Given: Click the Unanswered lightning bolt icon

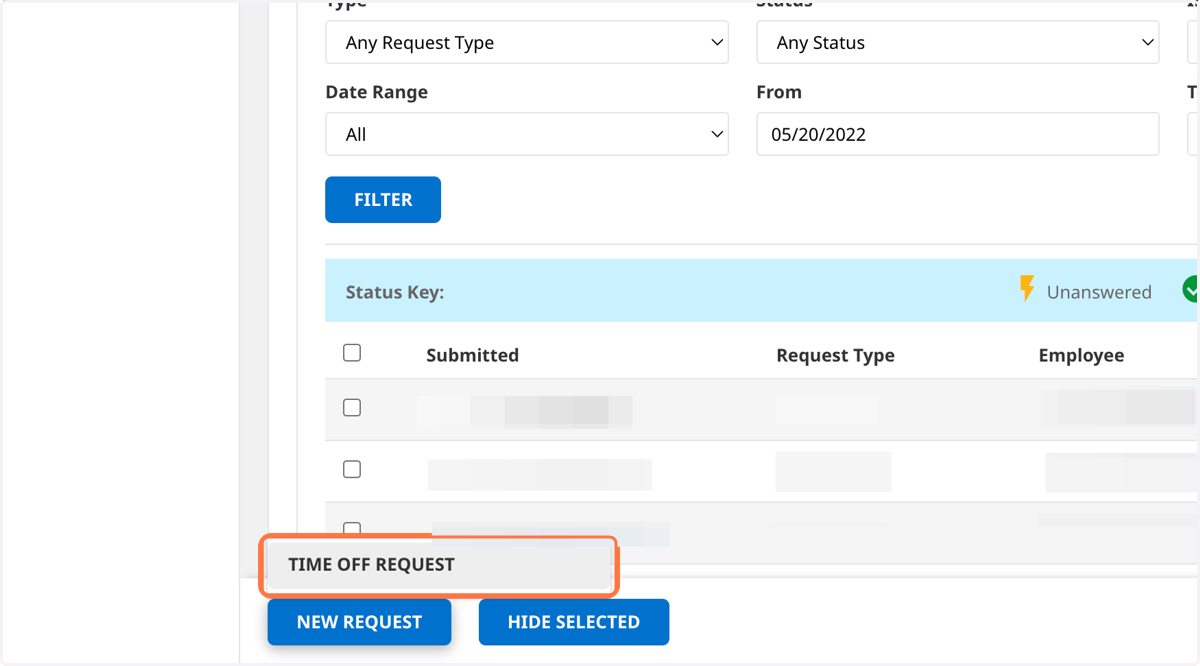Looking at the screenshot, I should point(1027,290).
